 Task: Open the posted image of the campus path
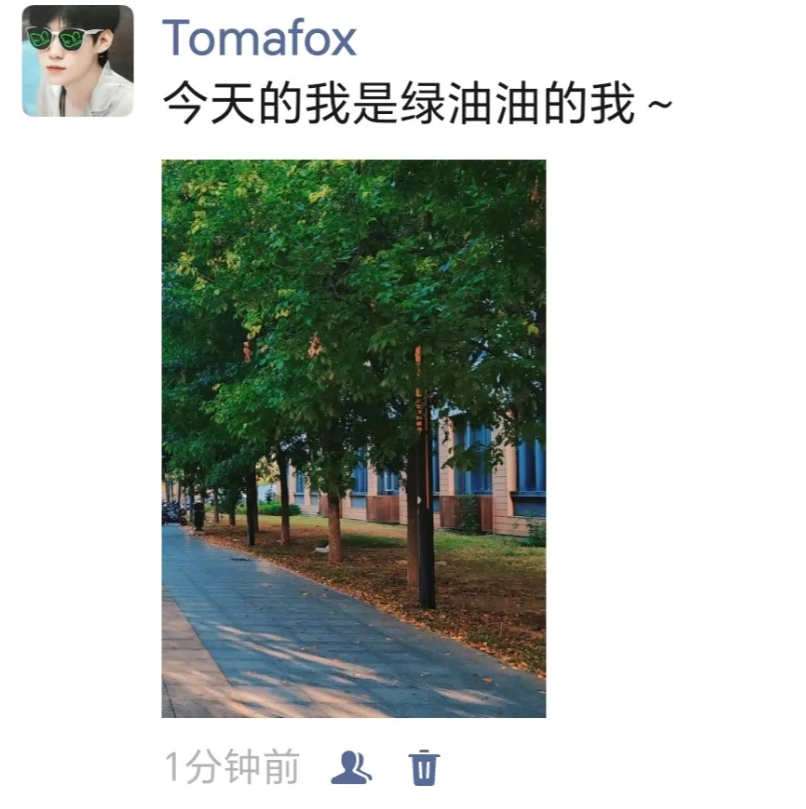coord(353,439)
